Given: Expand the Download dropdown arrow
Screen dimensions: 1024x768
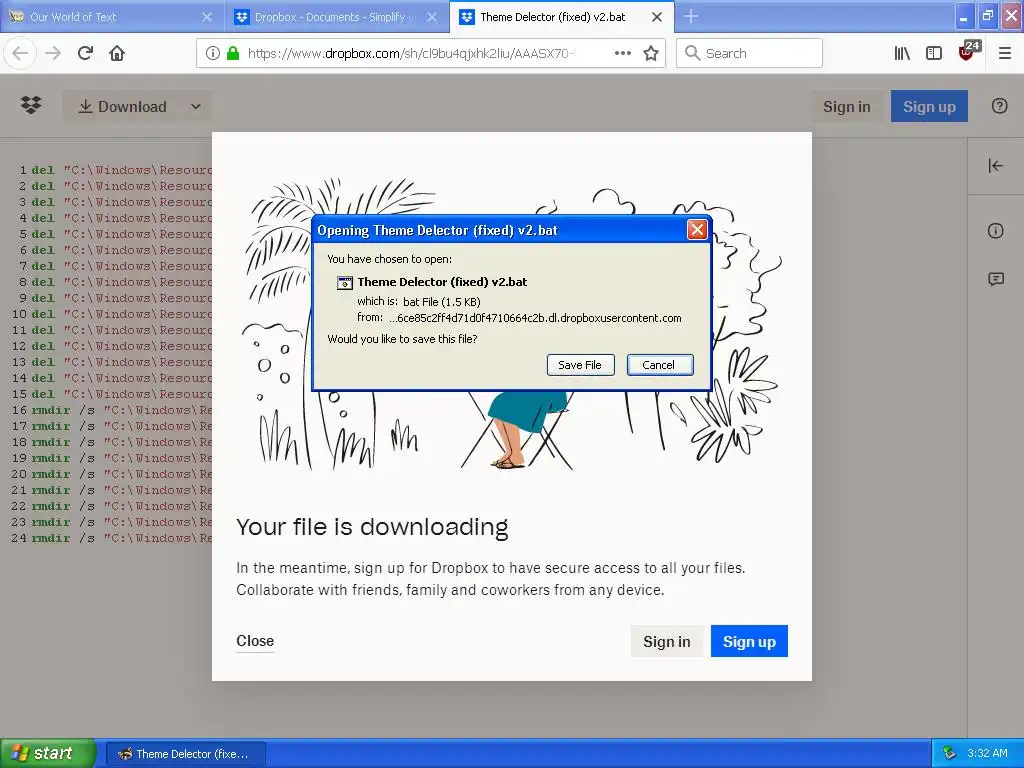Looking at the screenshot, I should coord(195,106).
